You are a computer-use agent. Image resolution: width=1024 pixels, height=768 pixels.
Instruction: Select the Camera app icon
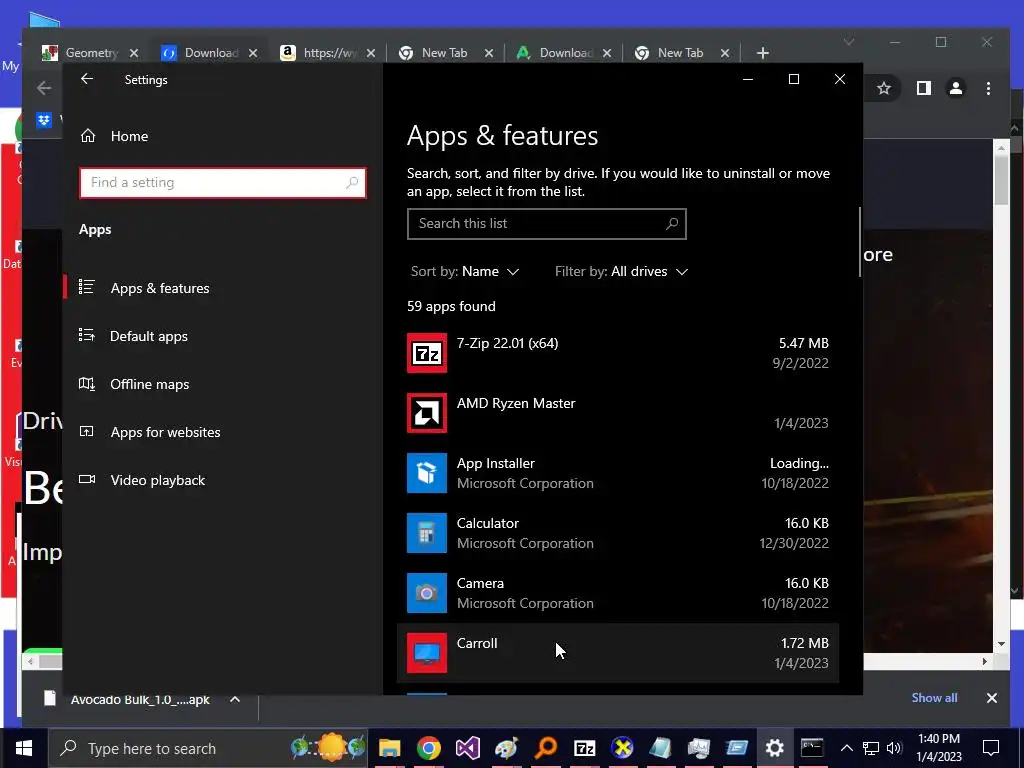pos(427,594)
